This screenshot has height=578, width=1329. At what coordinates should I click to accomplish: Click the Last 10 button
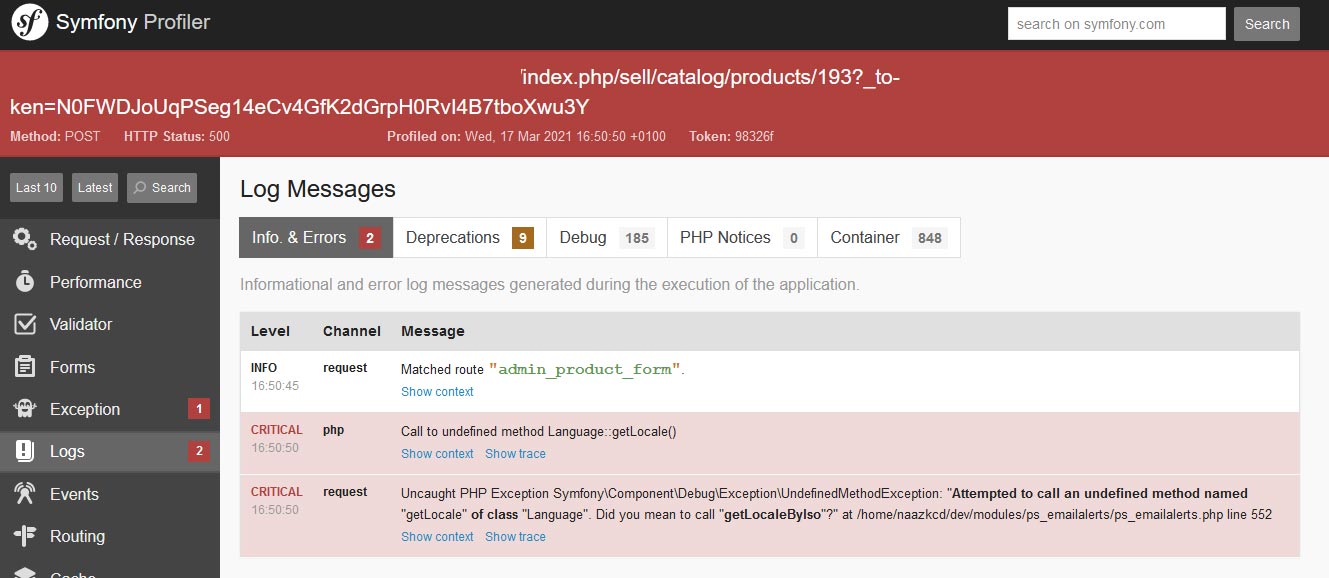[35, 187]
